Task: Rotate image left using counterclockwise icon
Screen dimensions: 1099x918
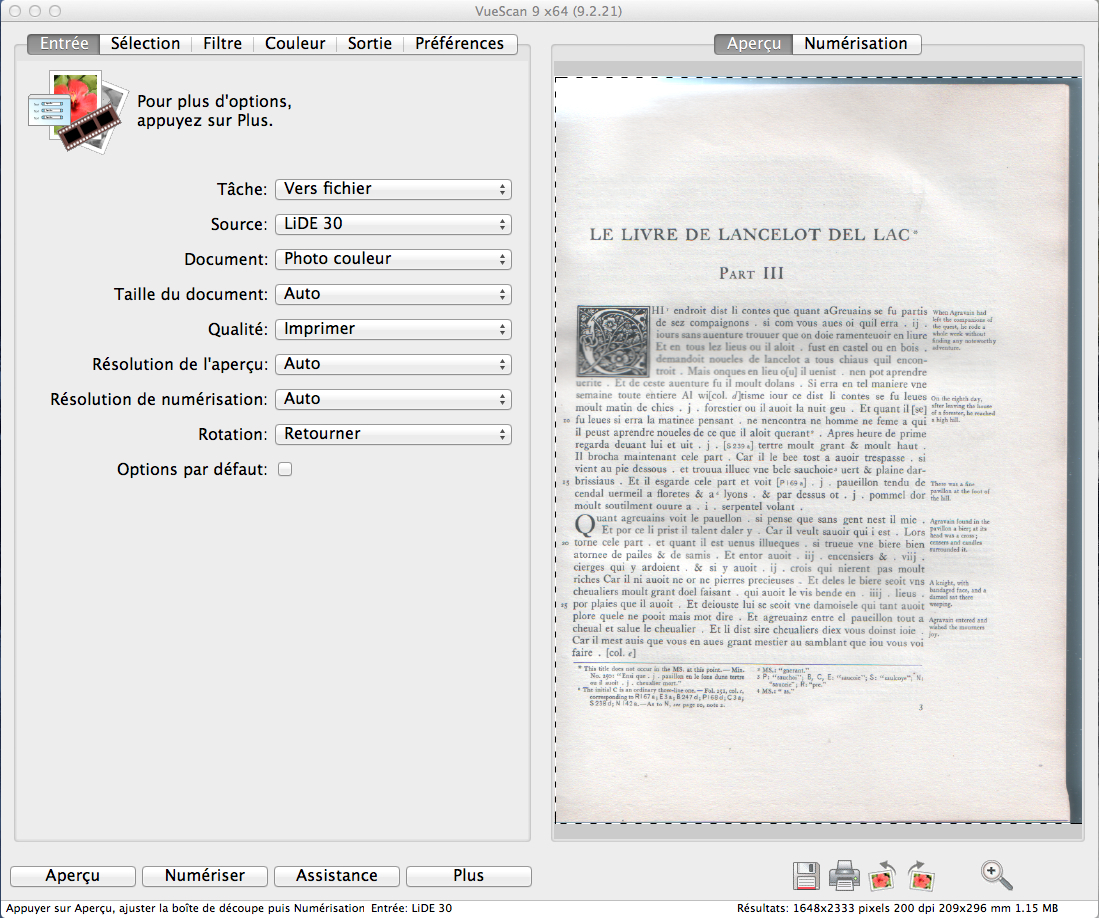Action: (882, 876)
